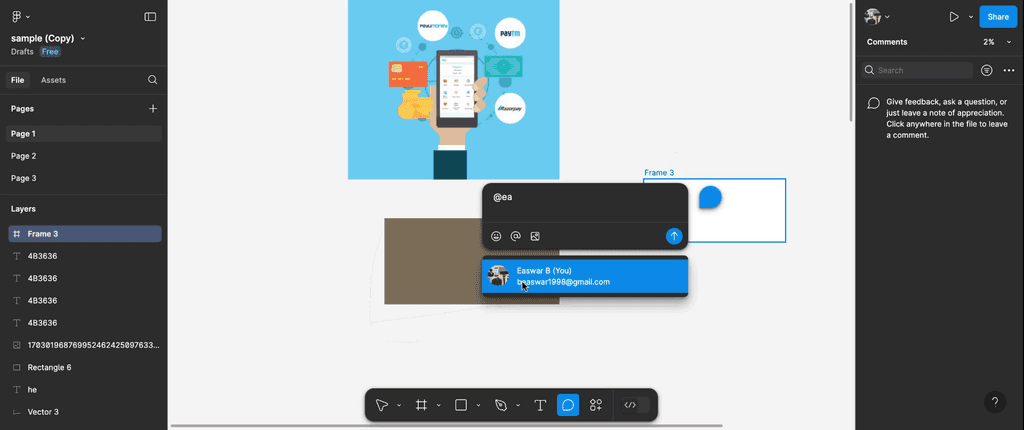The width and height of the screenshot is (1024, 430).
Task: Click the payment illustration image on canvas
Action: (x=453, y=90)
